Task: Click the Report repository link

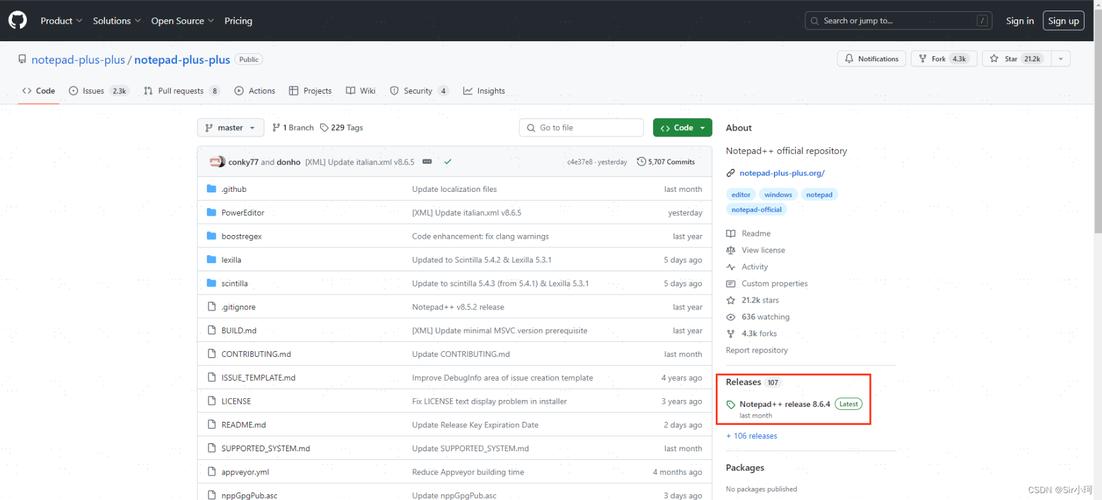Action: (x=757, y=350)
